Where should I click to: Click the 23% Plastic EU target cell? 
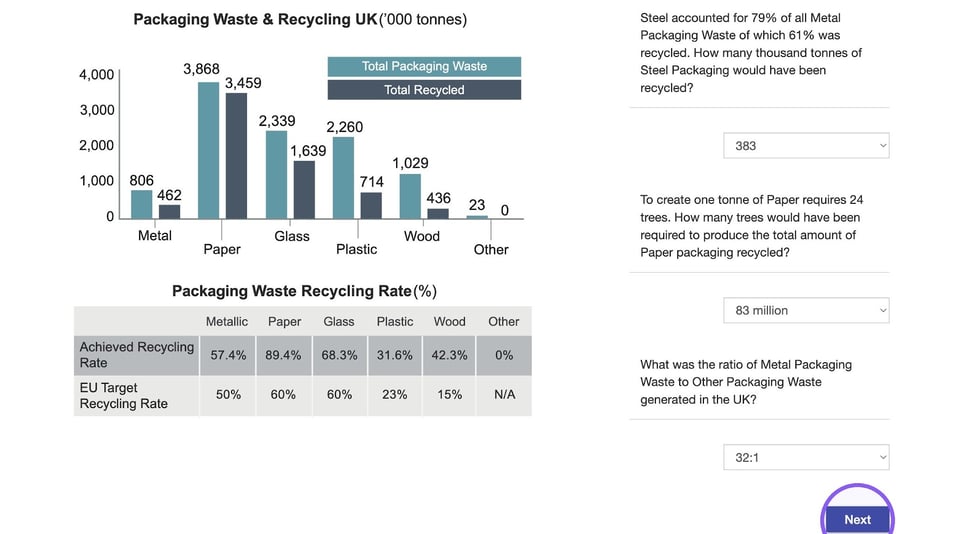(x=394, y=395)
